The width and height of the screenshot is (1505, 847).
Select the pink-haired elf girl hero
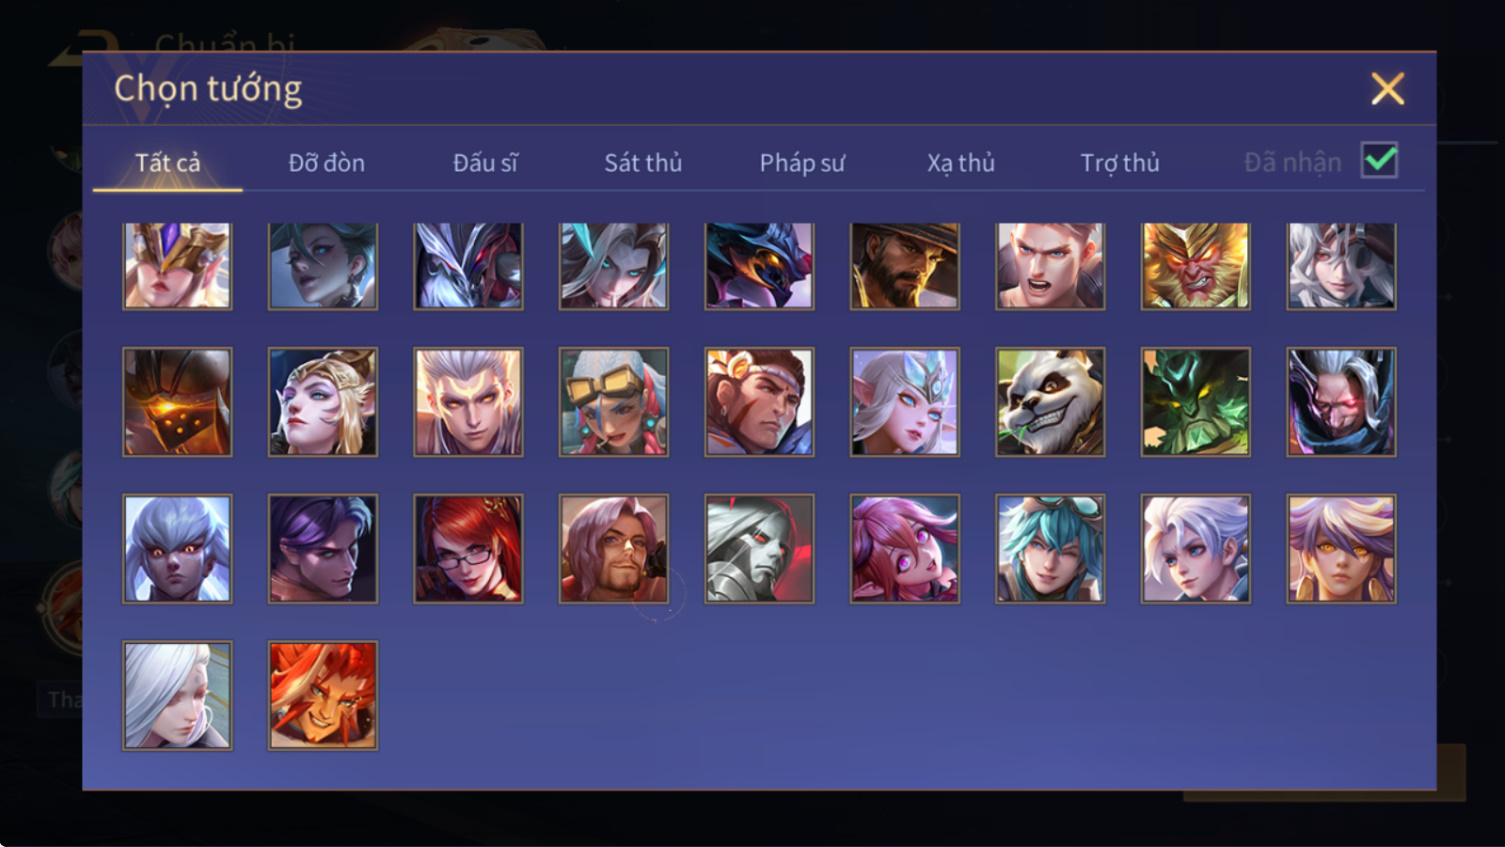tap(904, 548)
